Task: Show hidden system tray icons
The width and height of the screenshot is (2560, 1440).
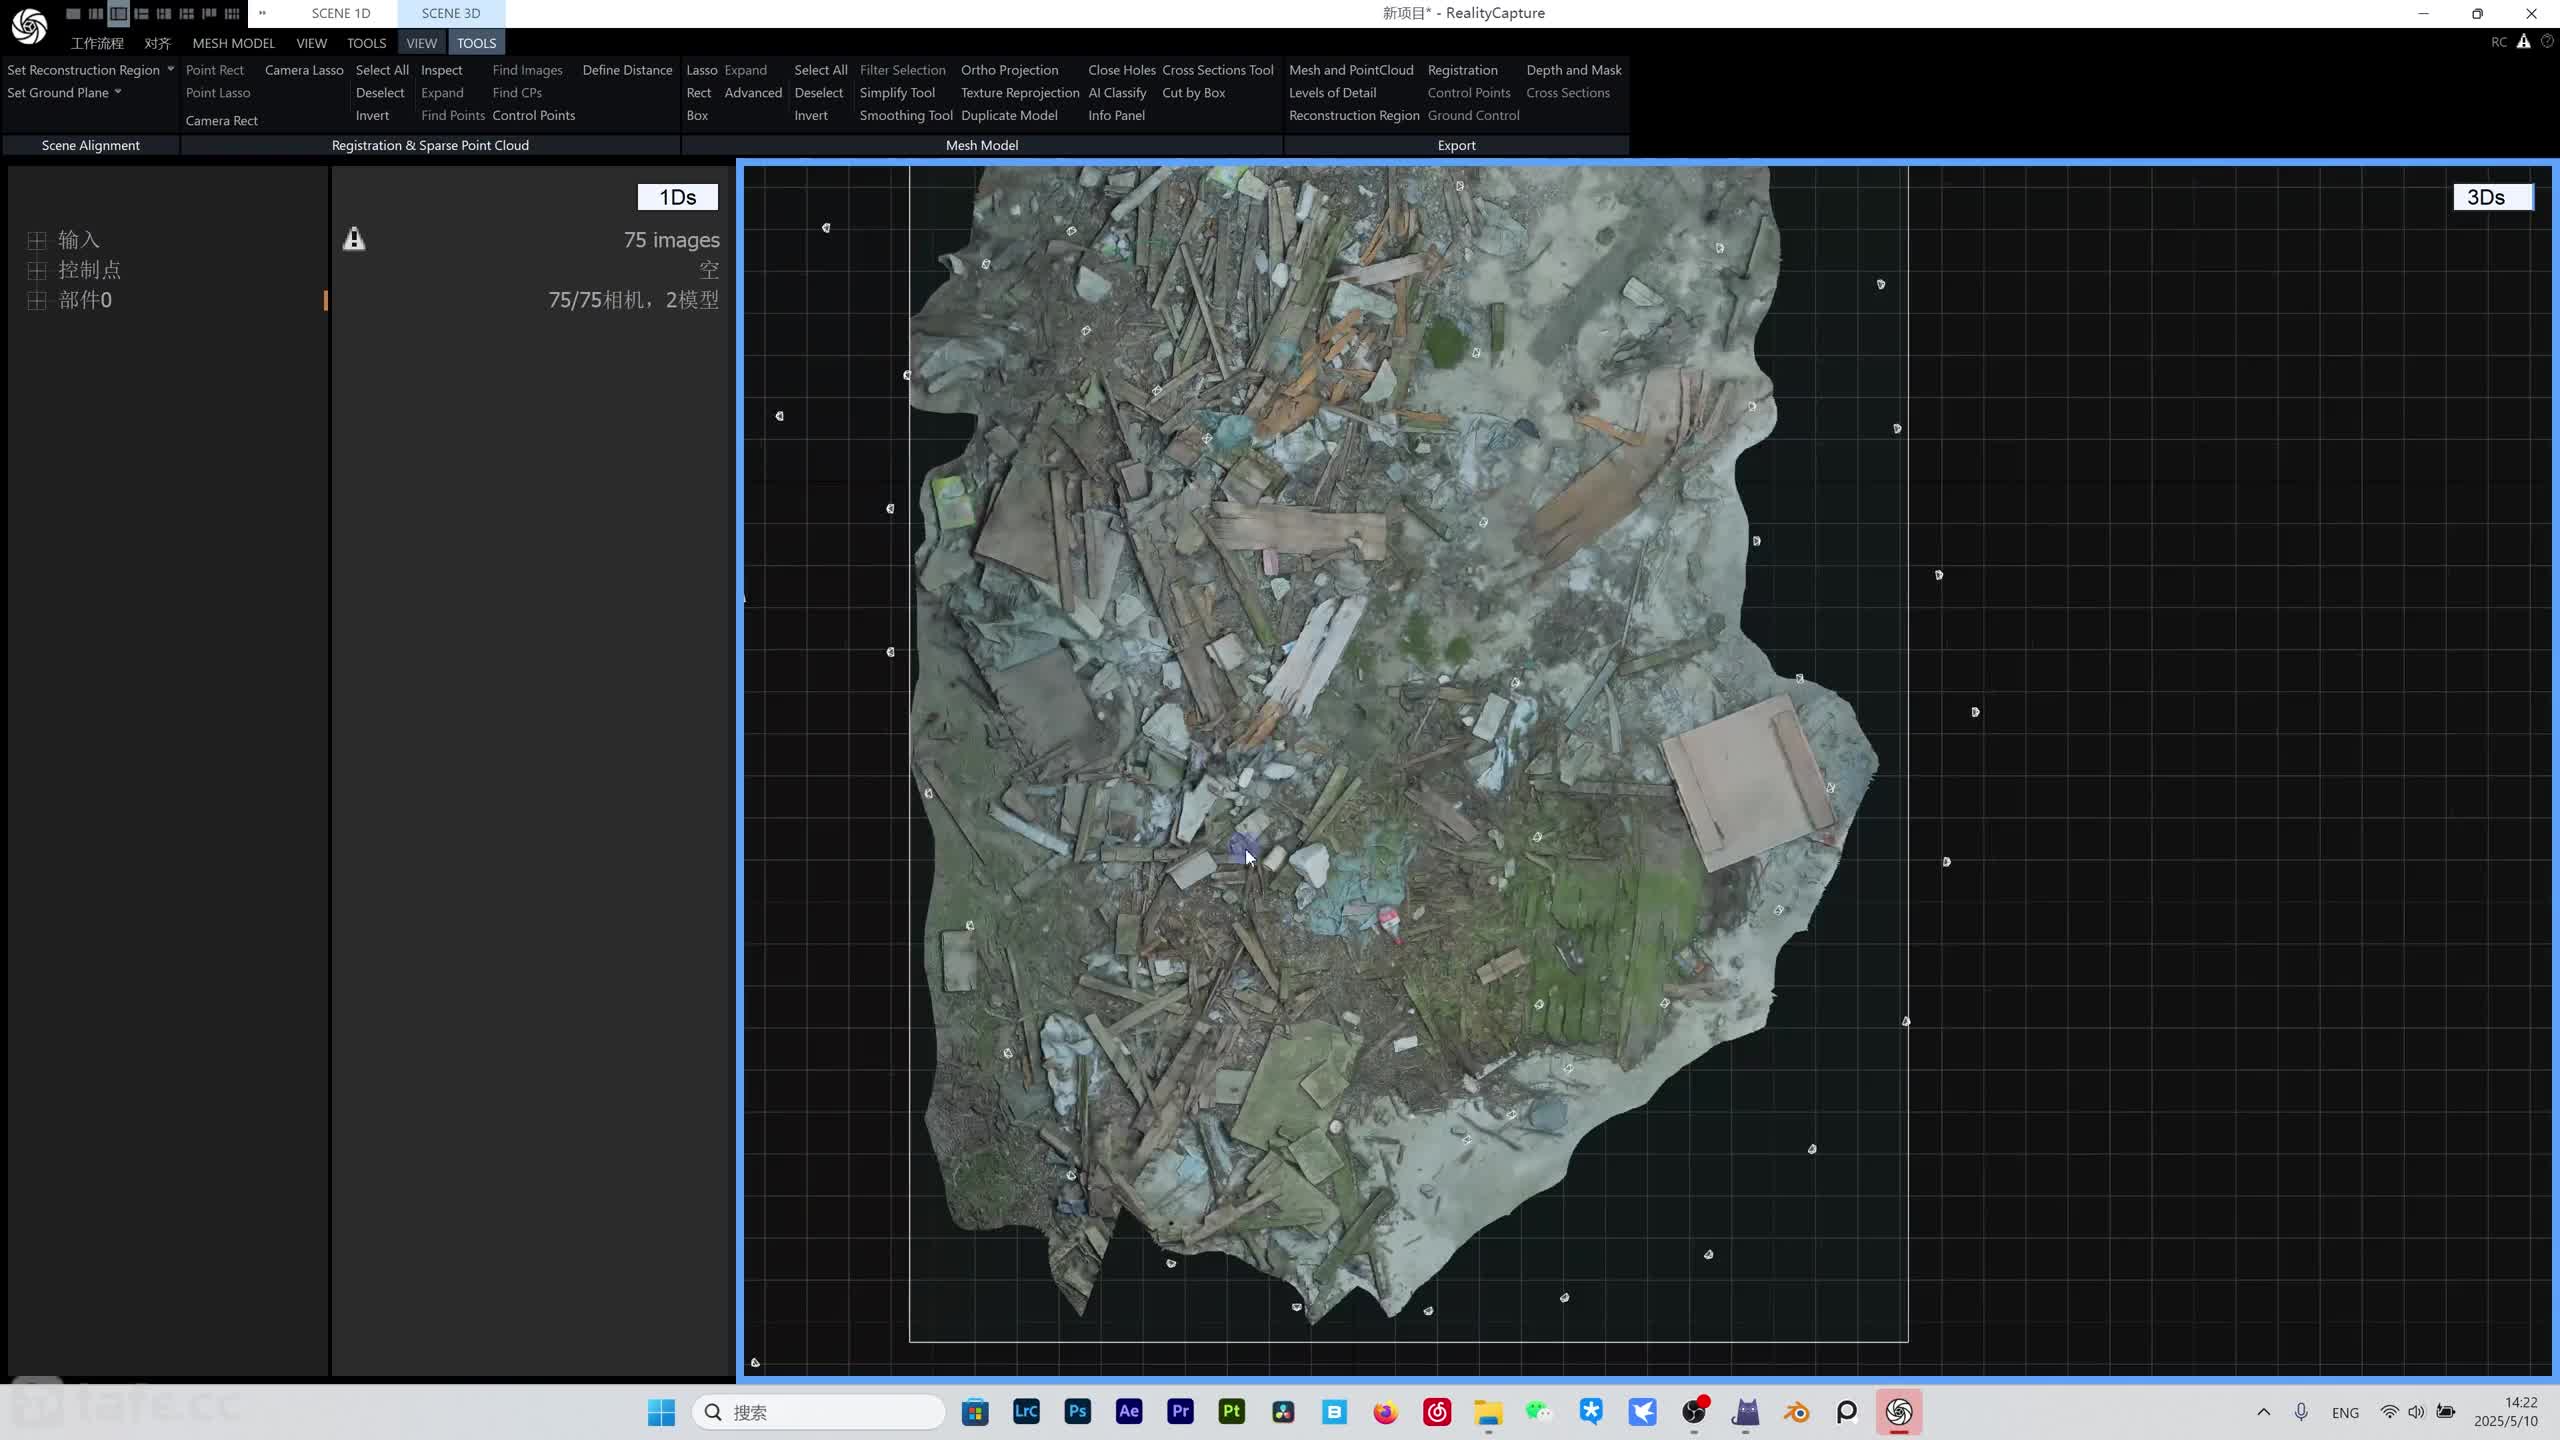Action: click(2263, 1412)
